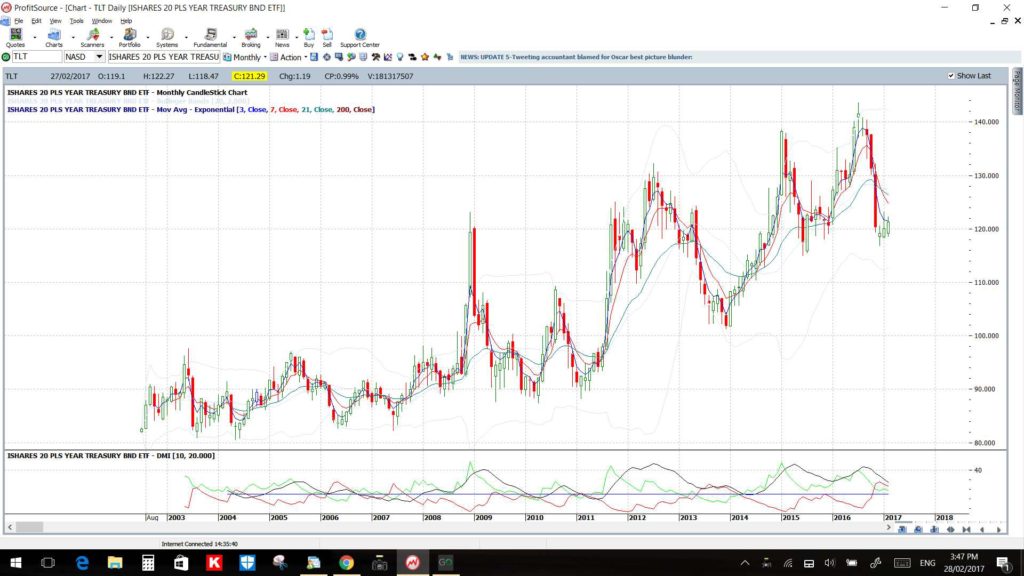Viewport: 1024px width, 576px height.
Task: Click the Sell toolbar icon
Action: pos(327,39)
